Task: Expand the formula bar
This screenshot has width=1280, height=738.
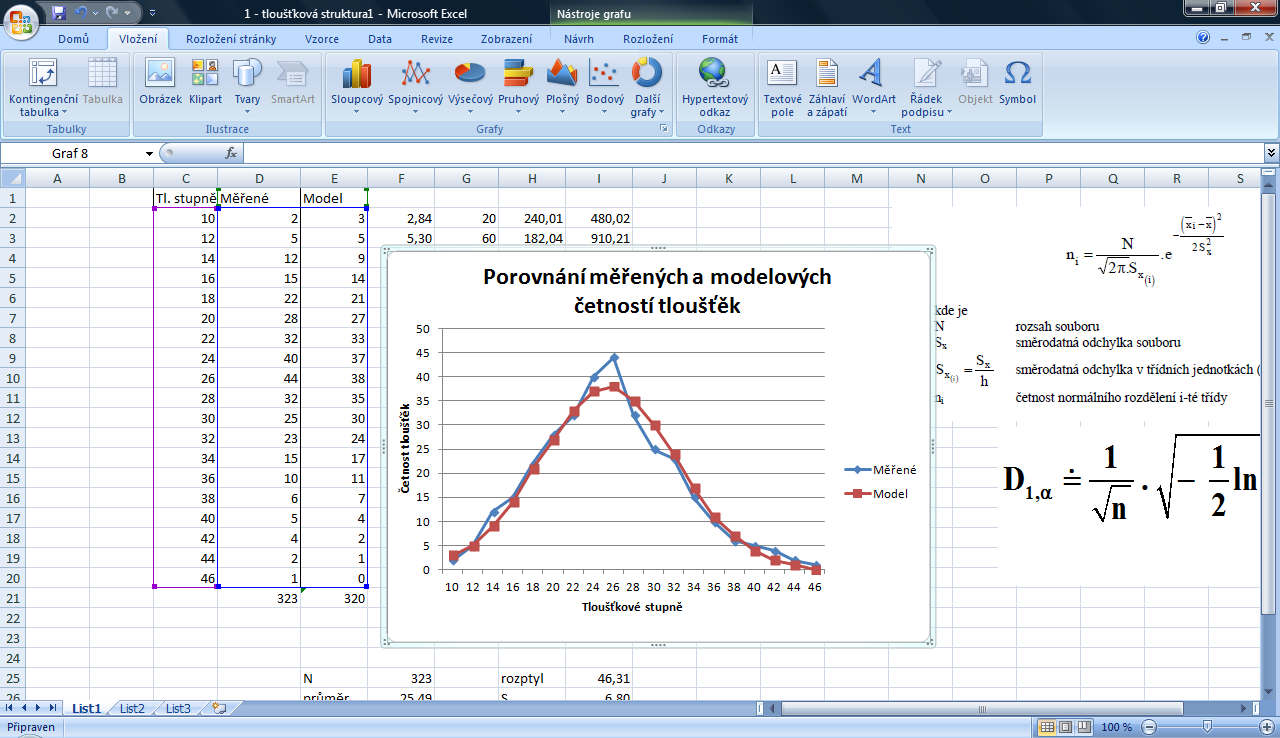Action: pyautogui.click(x=1271, y=153)
